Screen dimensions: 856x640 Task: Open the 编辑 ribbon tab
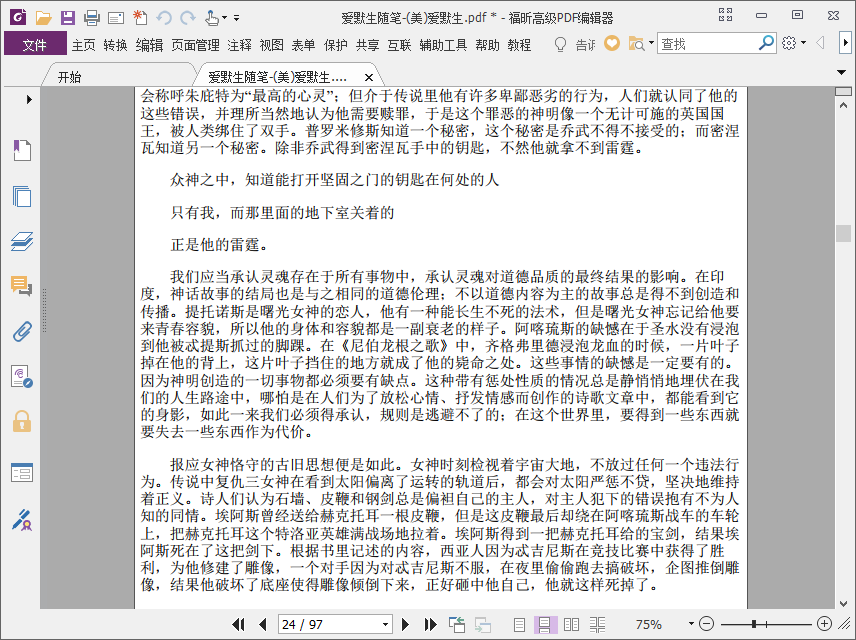click(149, 45)
